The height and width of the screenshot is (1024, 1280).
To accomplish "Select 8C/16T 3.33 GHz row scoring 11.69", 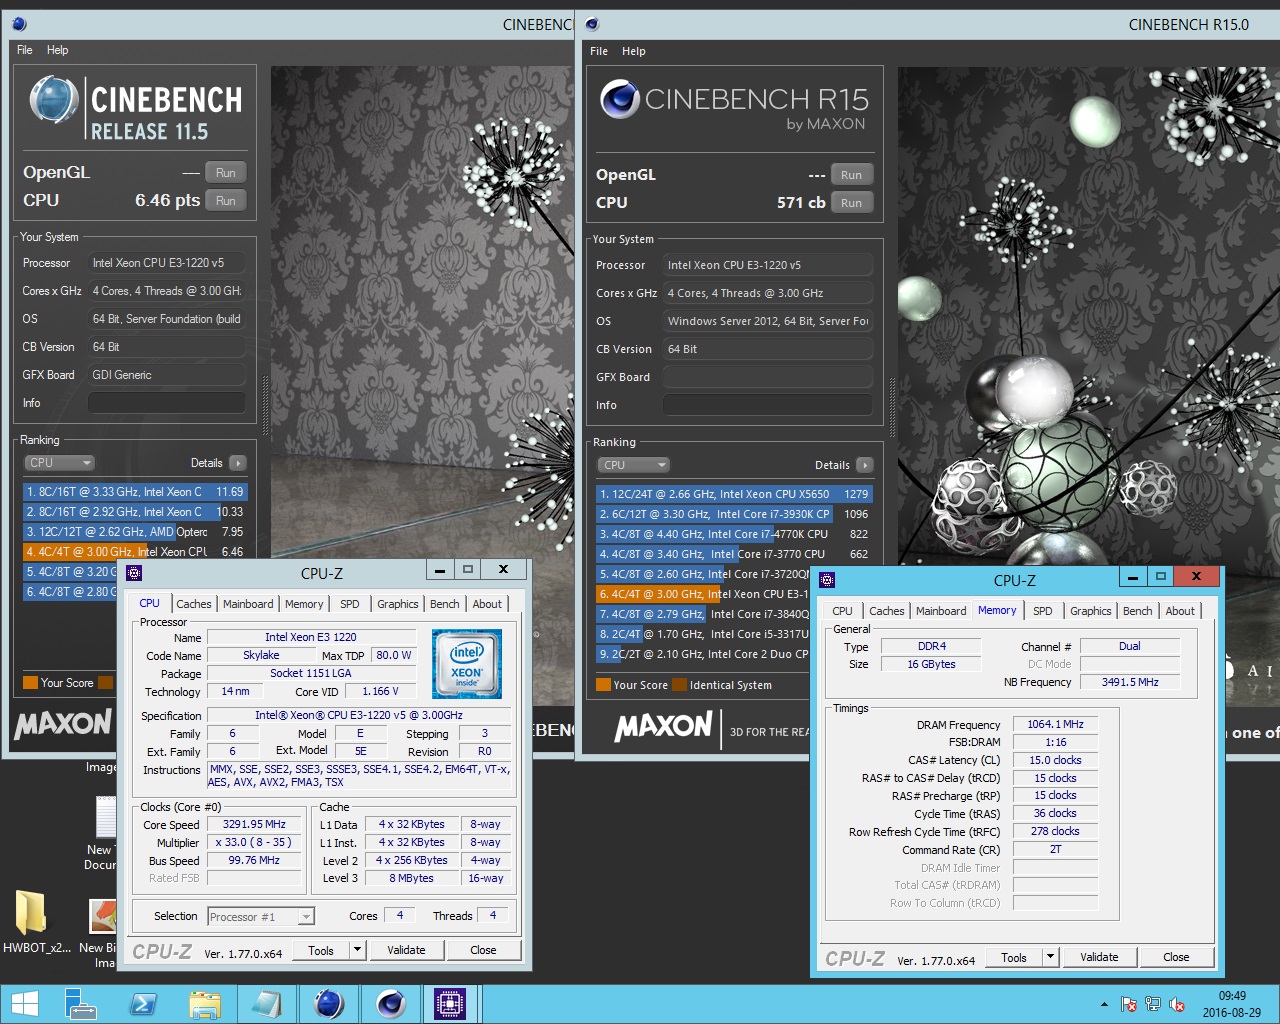I will click(x=135, y=492).
